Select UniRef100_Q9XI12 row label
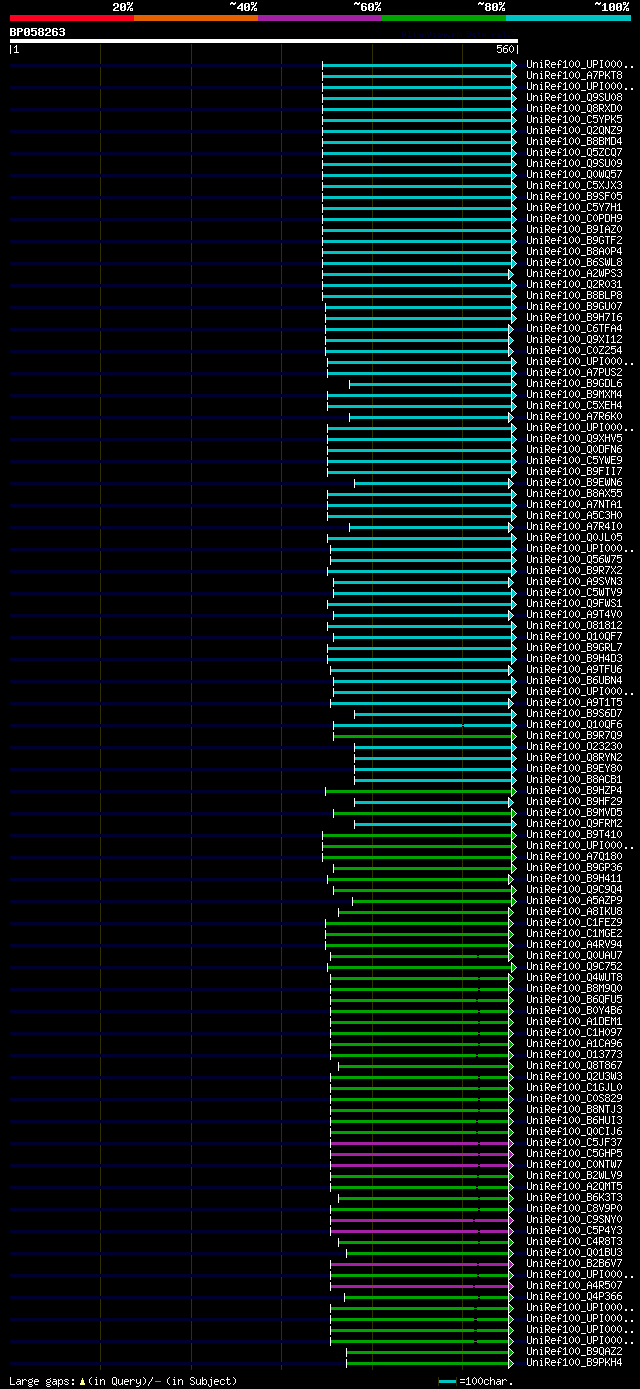This screenshot has height=1389, width=640. coord(574,339)
